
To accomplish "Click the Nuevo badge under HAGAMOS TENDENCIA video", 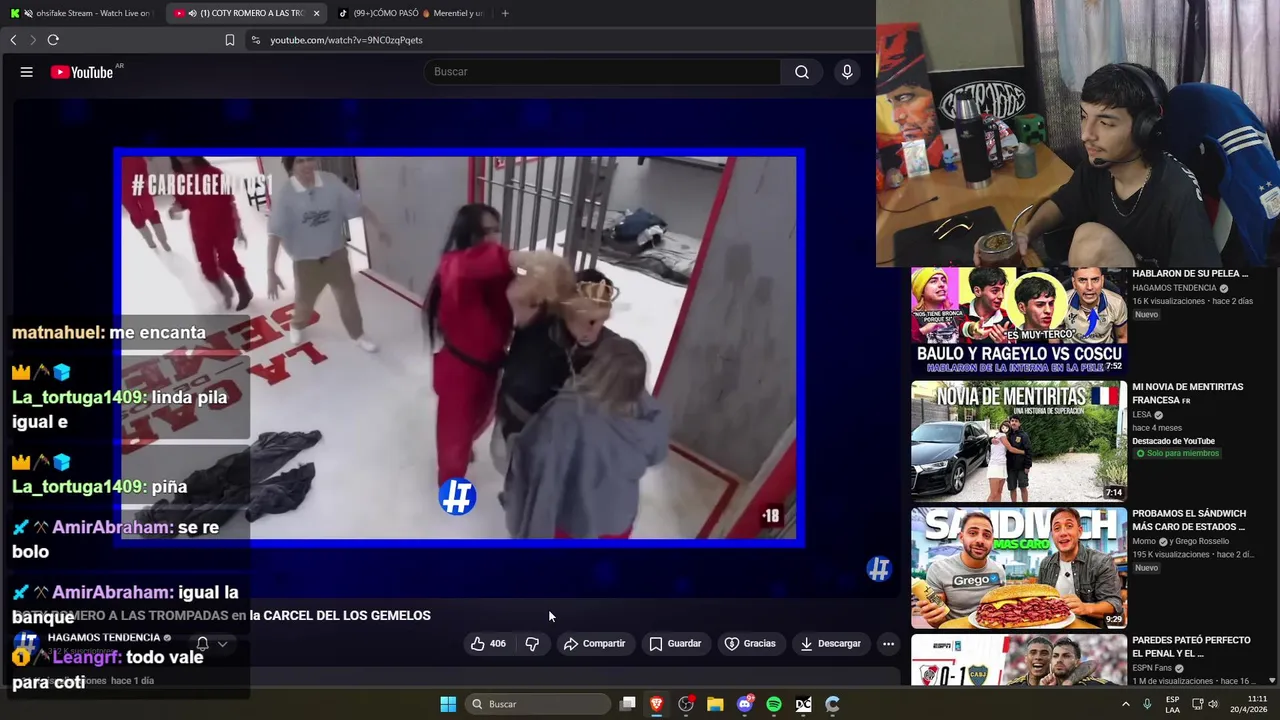I will click(x=1146, y=314).
